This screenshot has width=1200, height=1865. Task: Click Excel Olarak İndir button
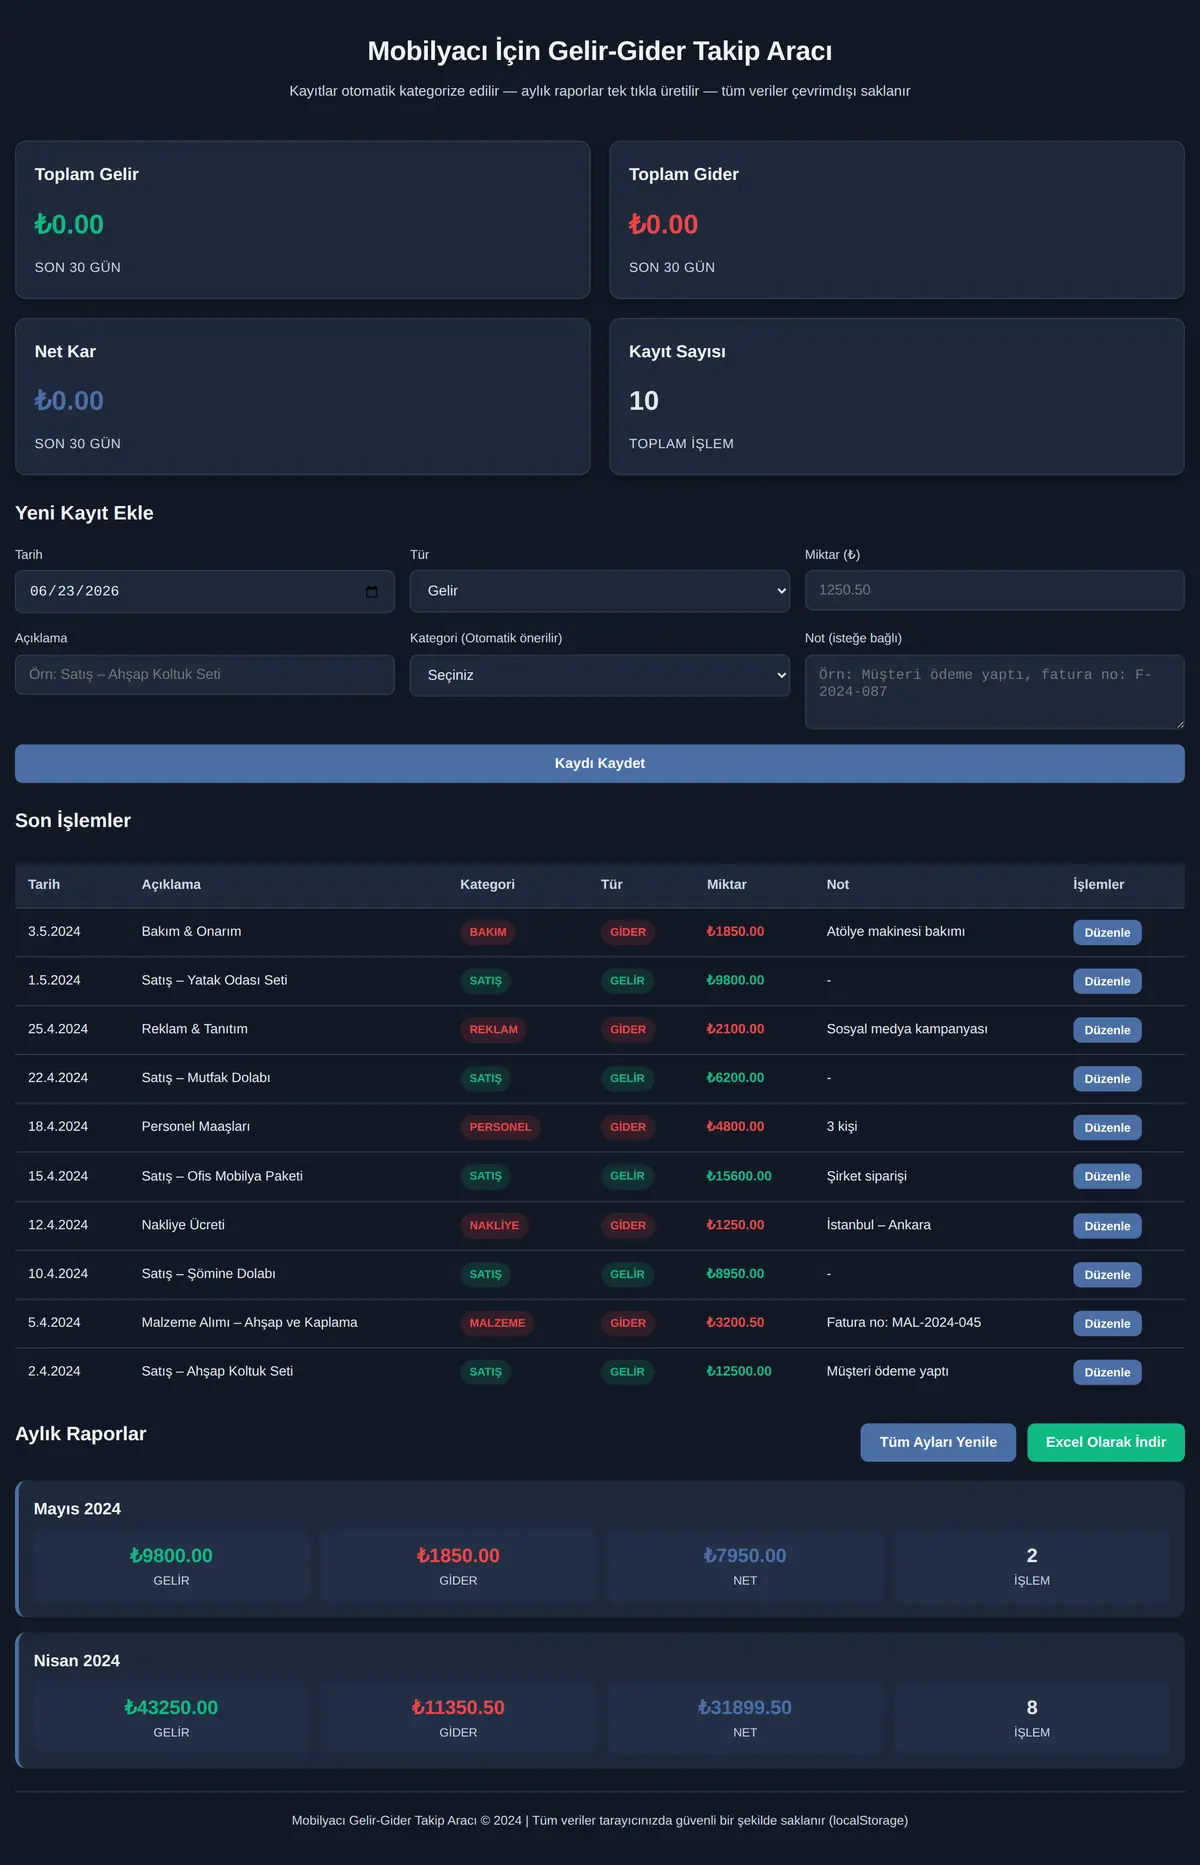coord(1106,1442)
